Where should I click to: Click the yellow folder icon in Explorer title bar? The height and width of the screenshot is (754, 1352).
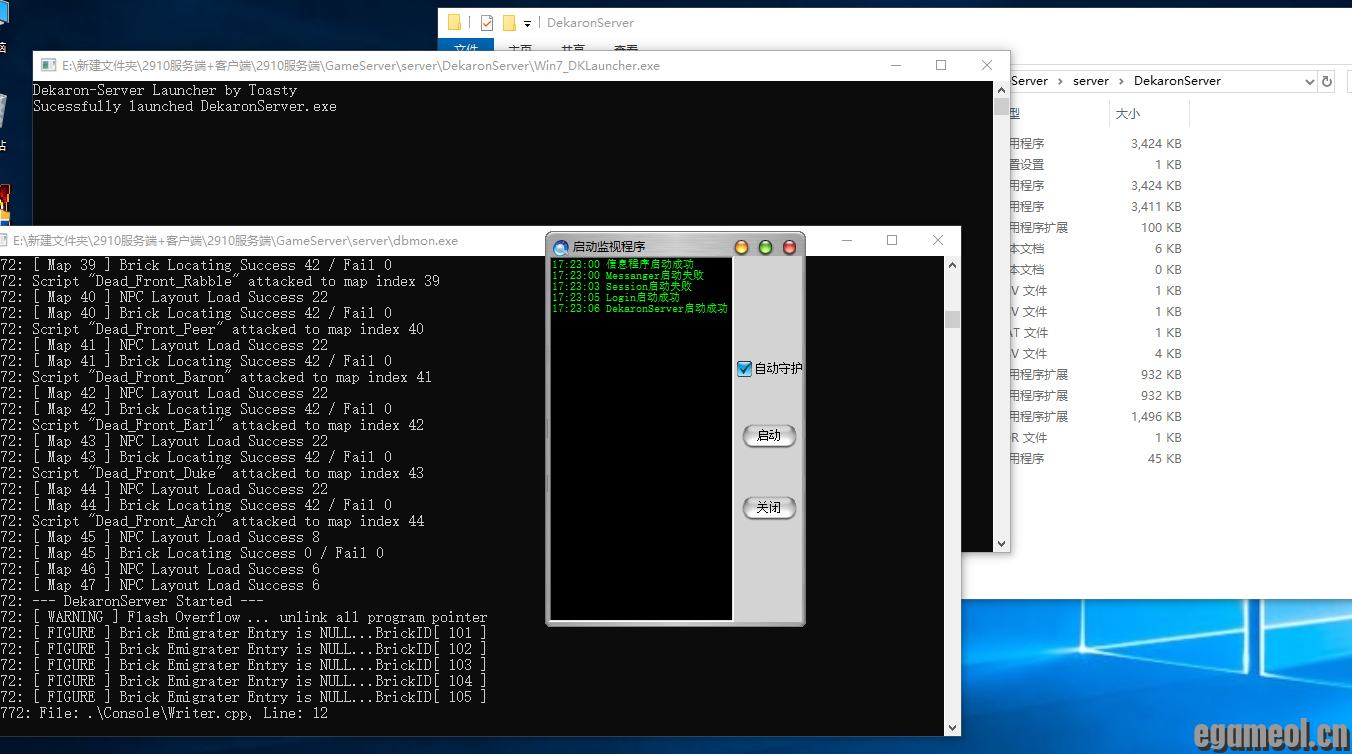[455, 23]
